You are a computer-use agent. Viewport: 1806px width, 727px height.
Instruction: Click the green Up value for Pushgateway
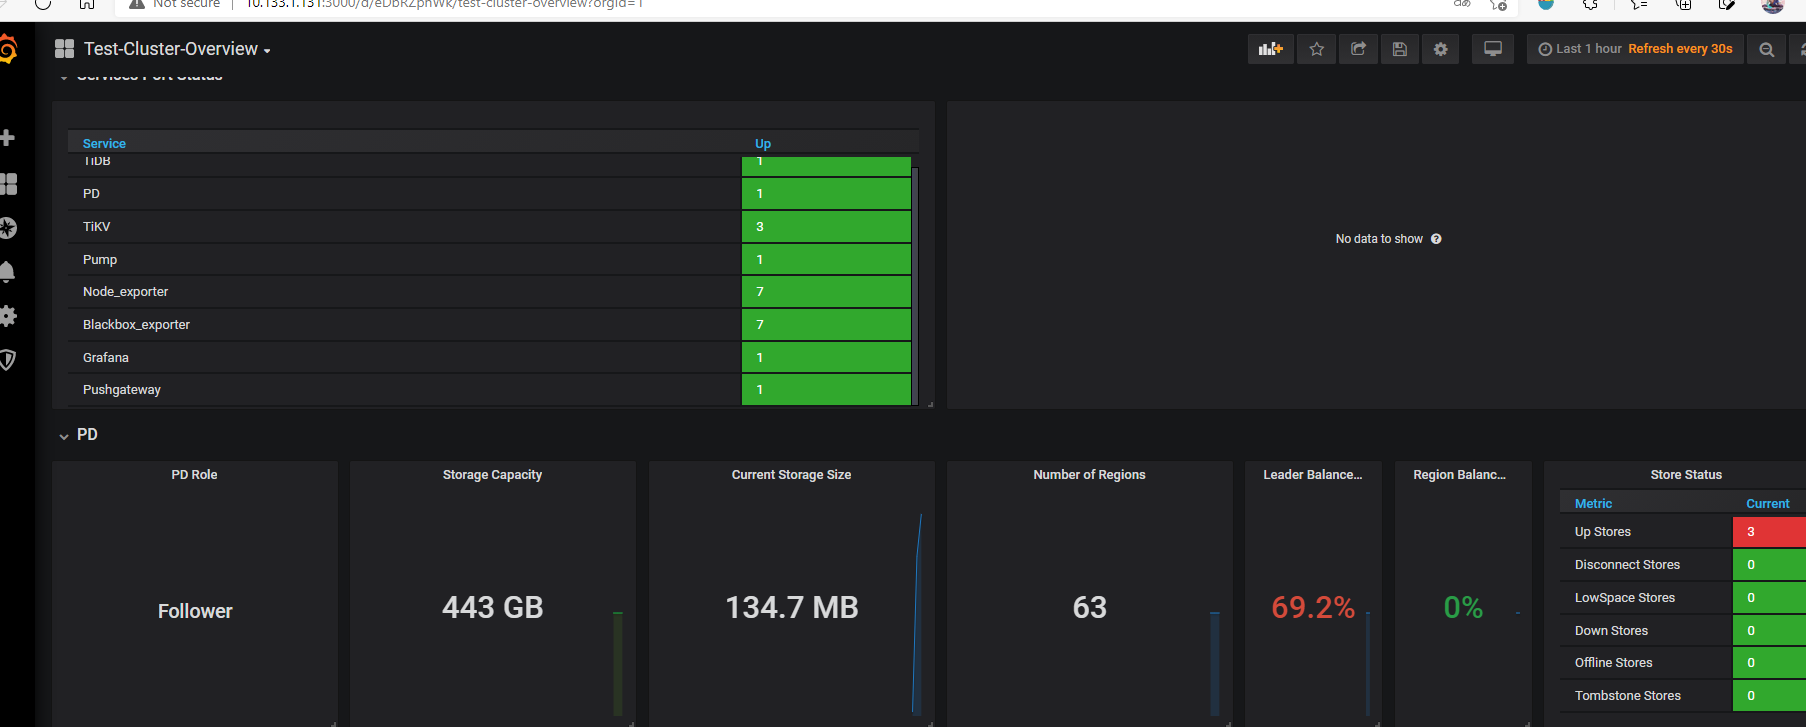(826, 390)
